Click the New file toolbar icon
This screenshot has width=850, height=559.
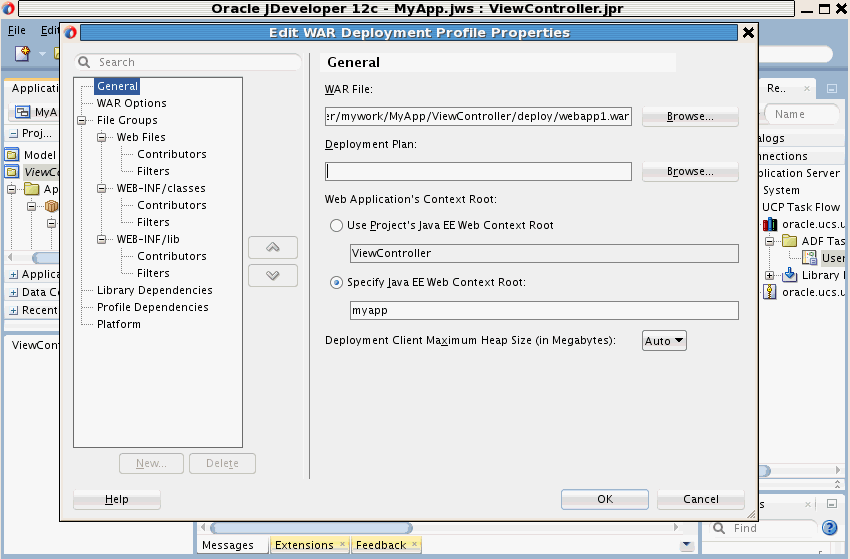click(x=22, y=53)
